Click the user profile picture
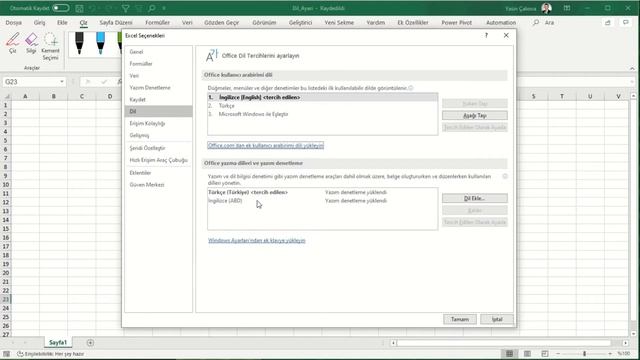The width and height of the screenshot is (640, 360). (547, 8)
